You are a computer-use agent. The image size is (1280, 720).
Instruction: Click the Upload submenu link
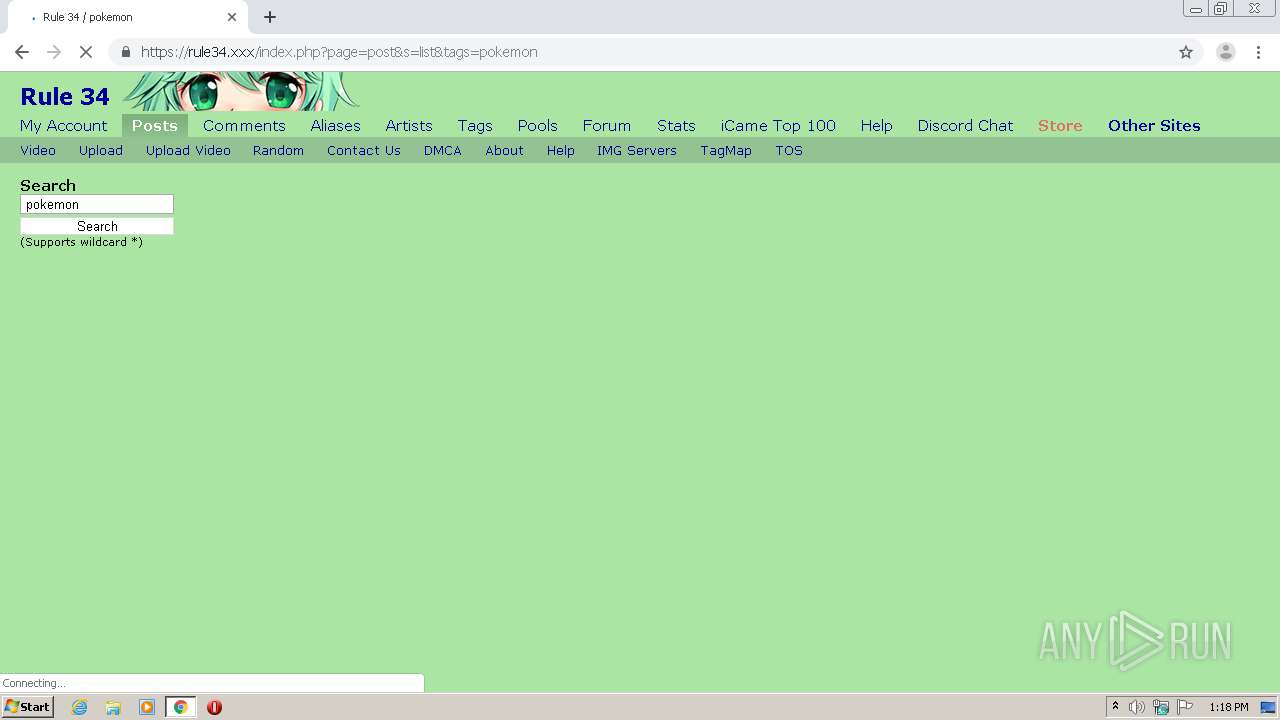click(101, 151)
